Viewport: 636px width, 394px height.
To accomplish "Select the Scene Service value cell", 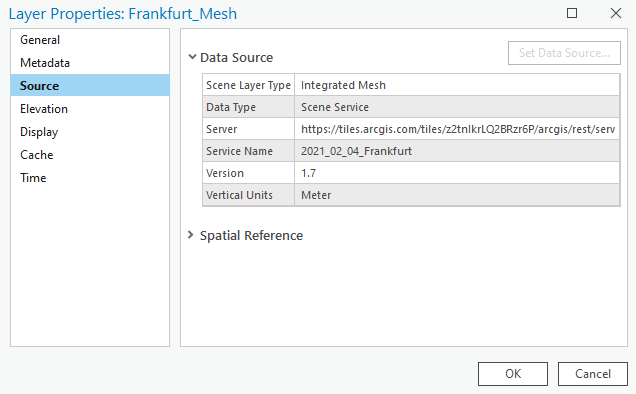I will point(457,107).
